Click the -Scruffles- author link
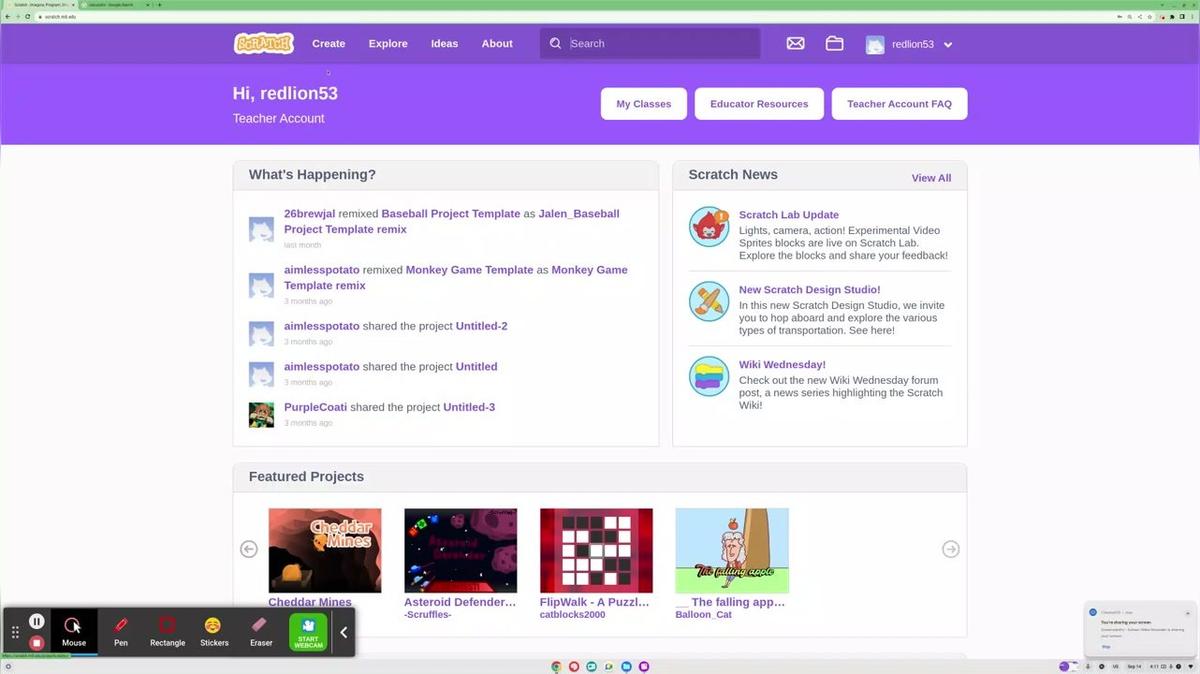1200x674 pixels. tap(428, 615)
